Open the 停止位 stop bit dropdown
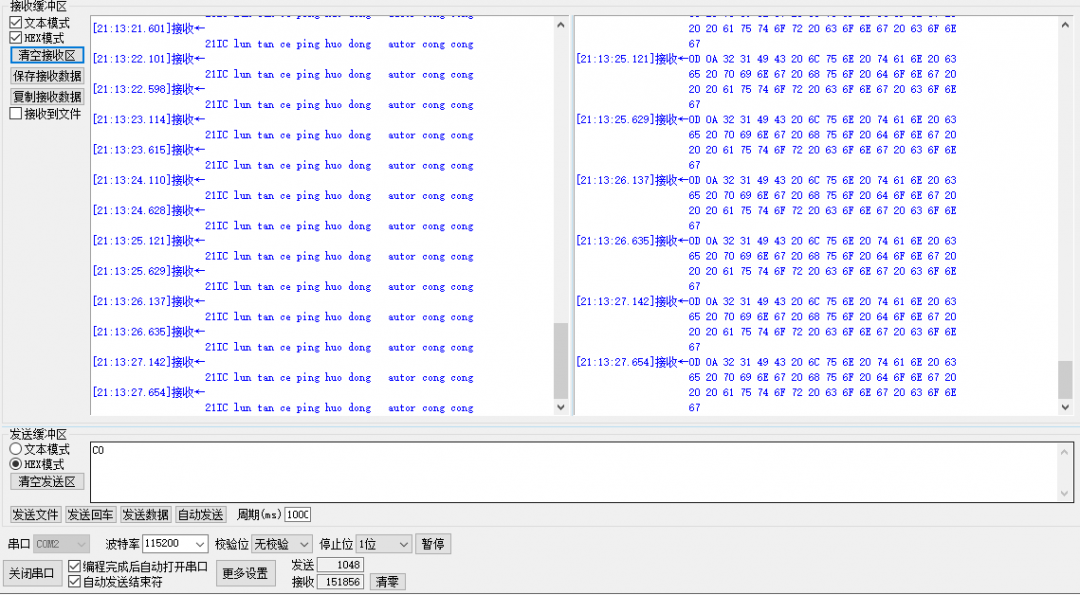1080x595 pixels. (384, 543)
